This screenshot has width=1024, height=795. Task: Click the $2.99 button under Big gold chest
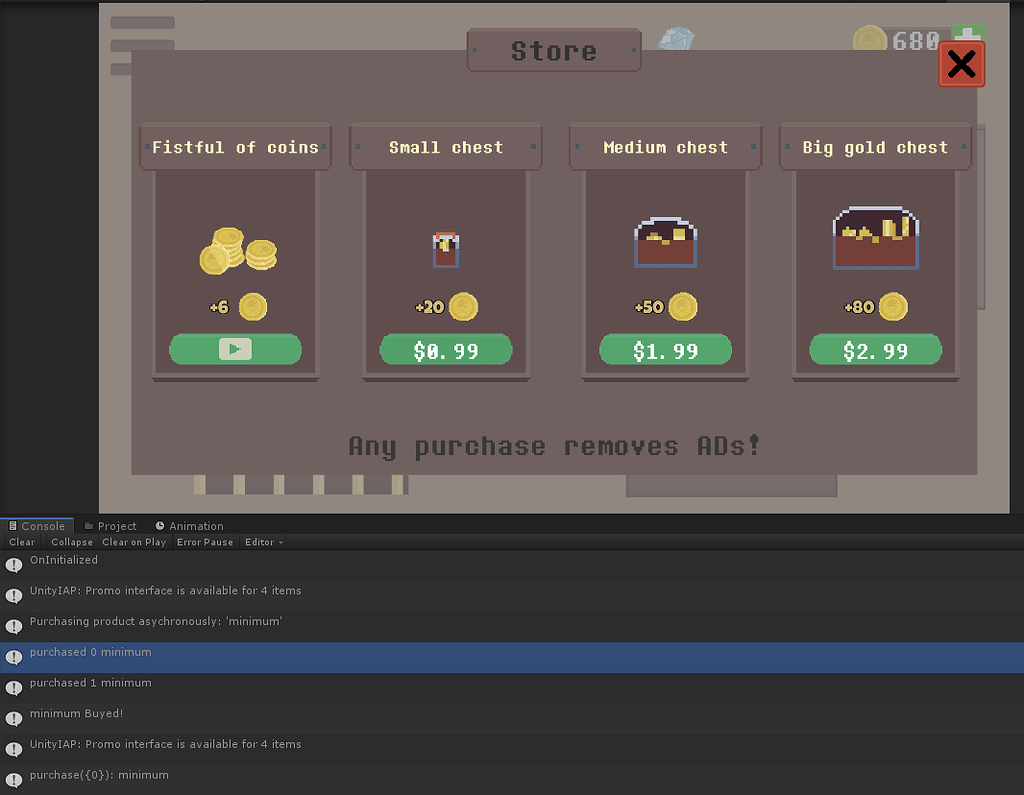pos(875,349)
